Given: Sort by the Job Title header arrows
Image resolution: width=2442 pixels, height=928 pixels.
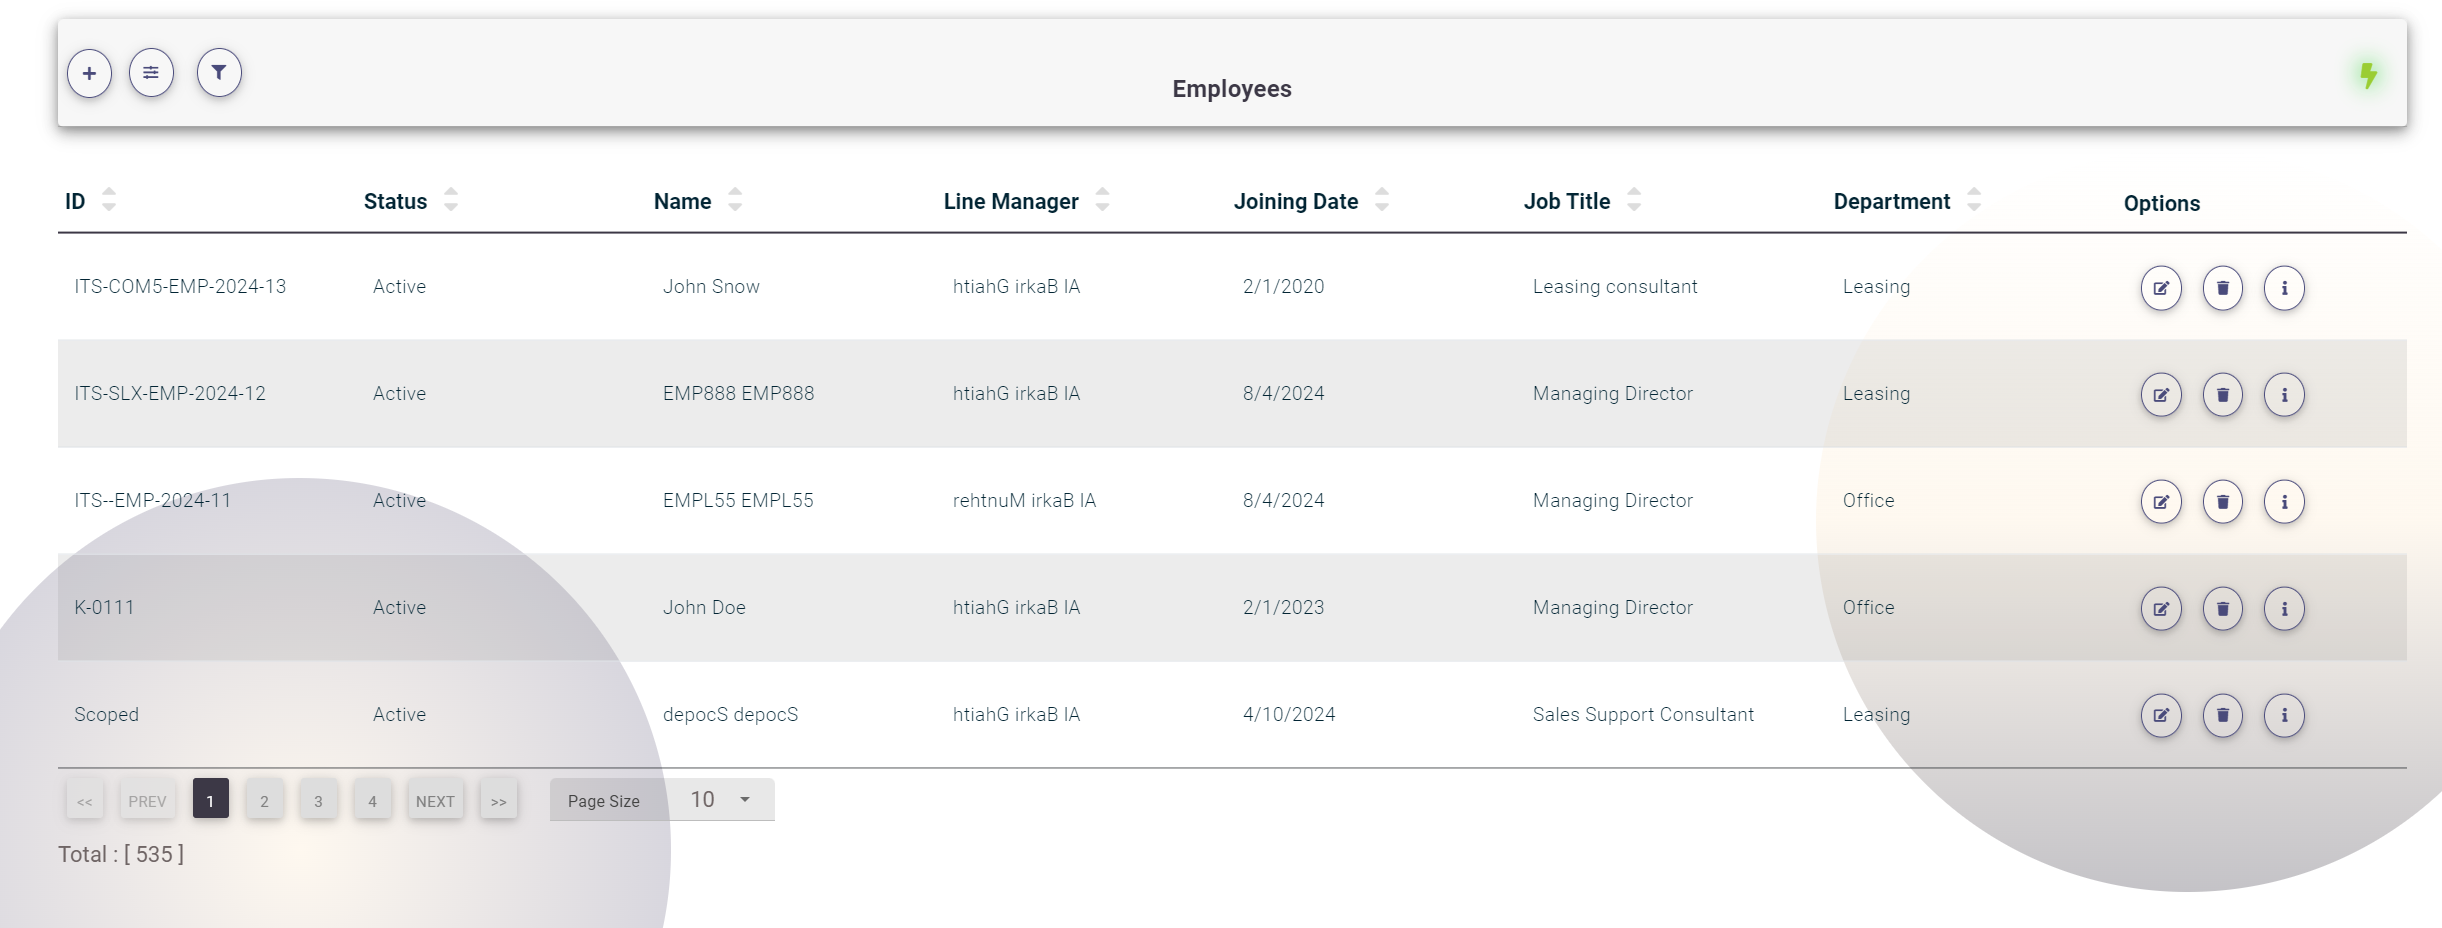Looking at the screenshot, I should [x=1633, y=200].
